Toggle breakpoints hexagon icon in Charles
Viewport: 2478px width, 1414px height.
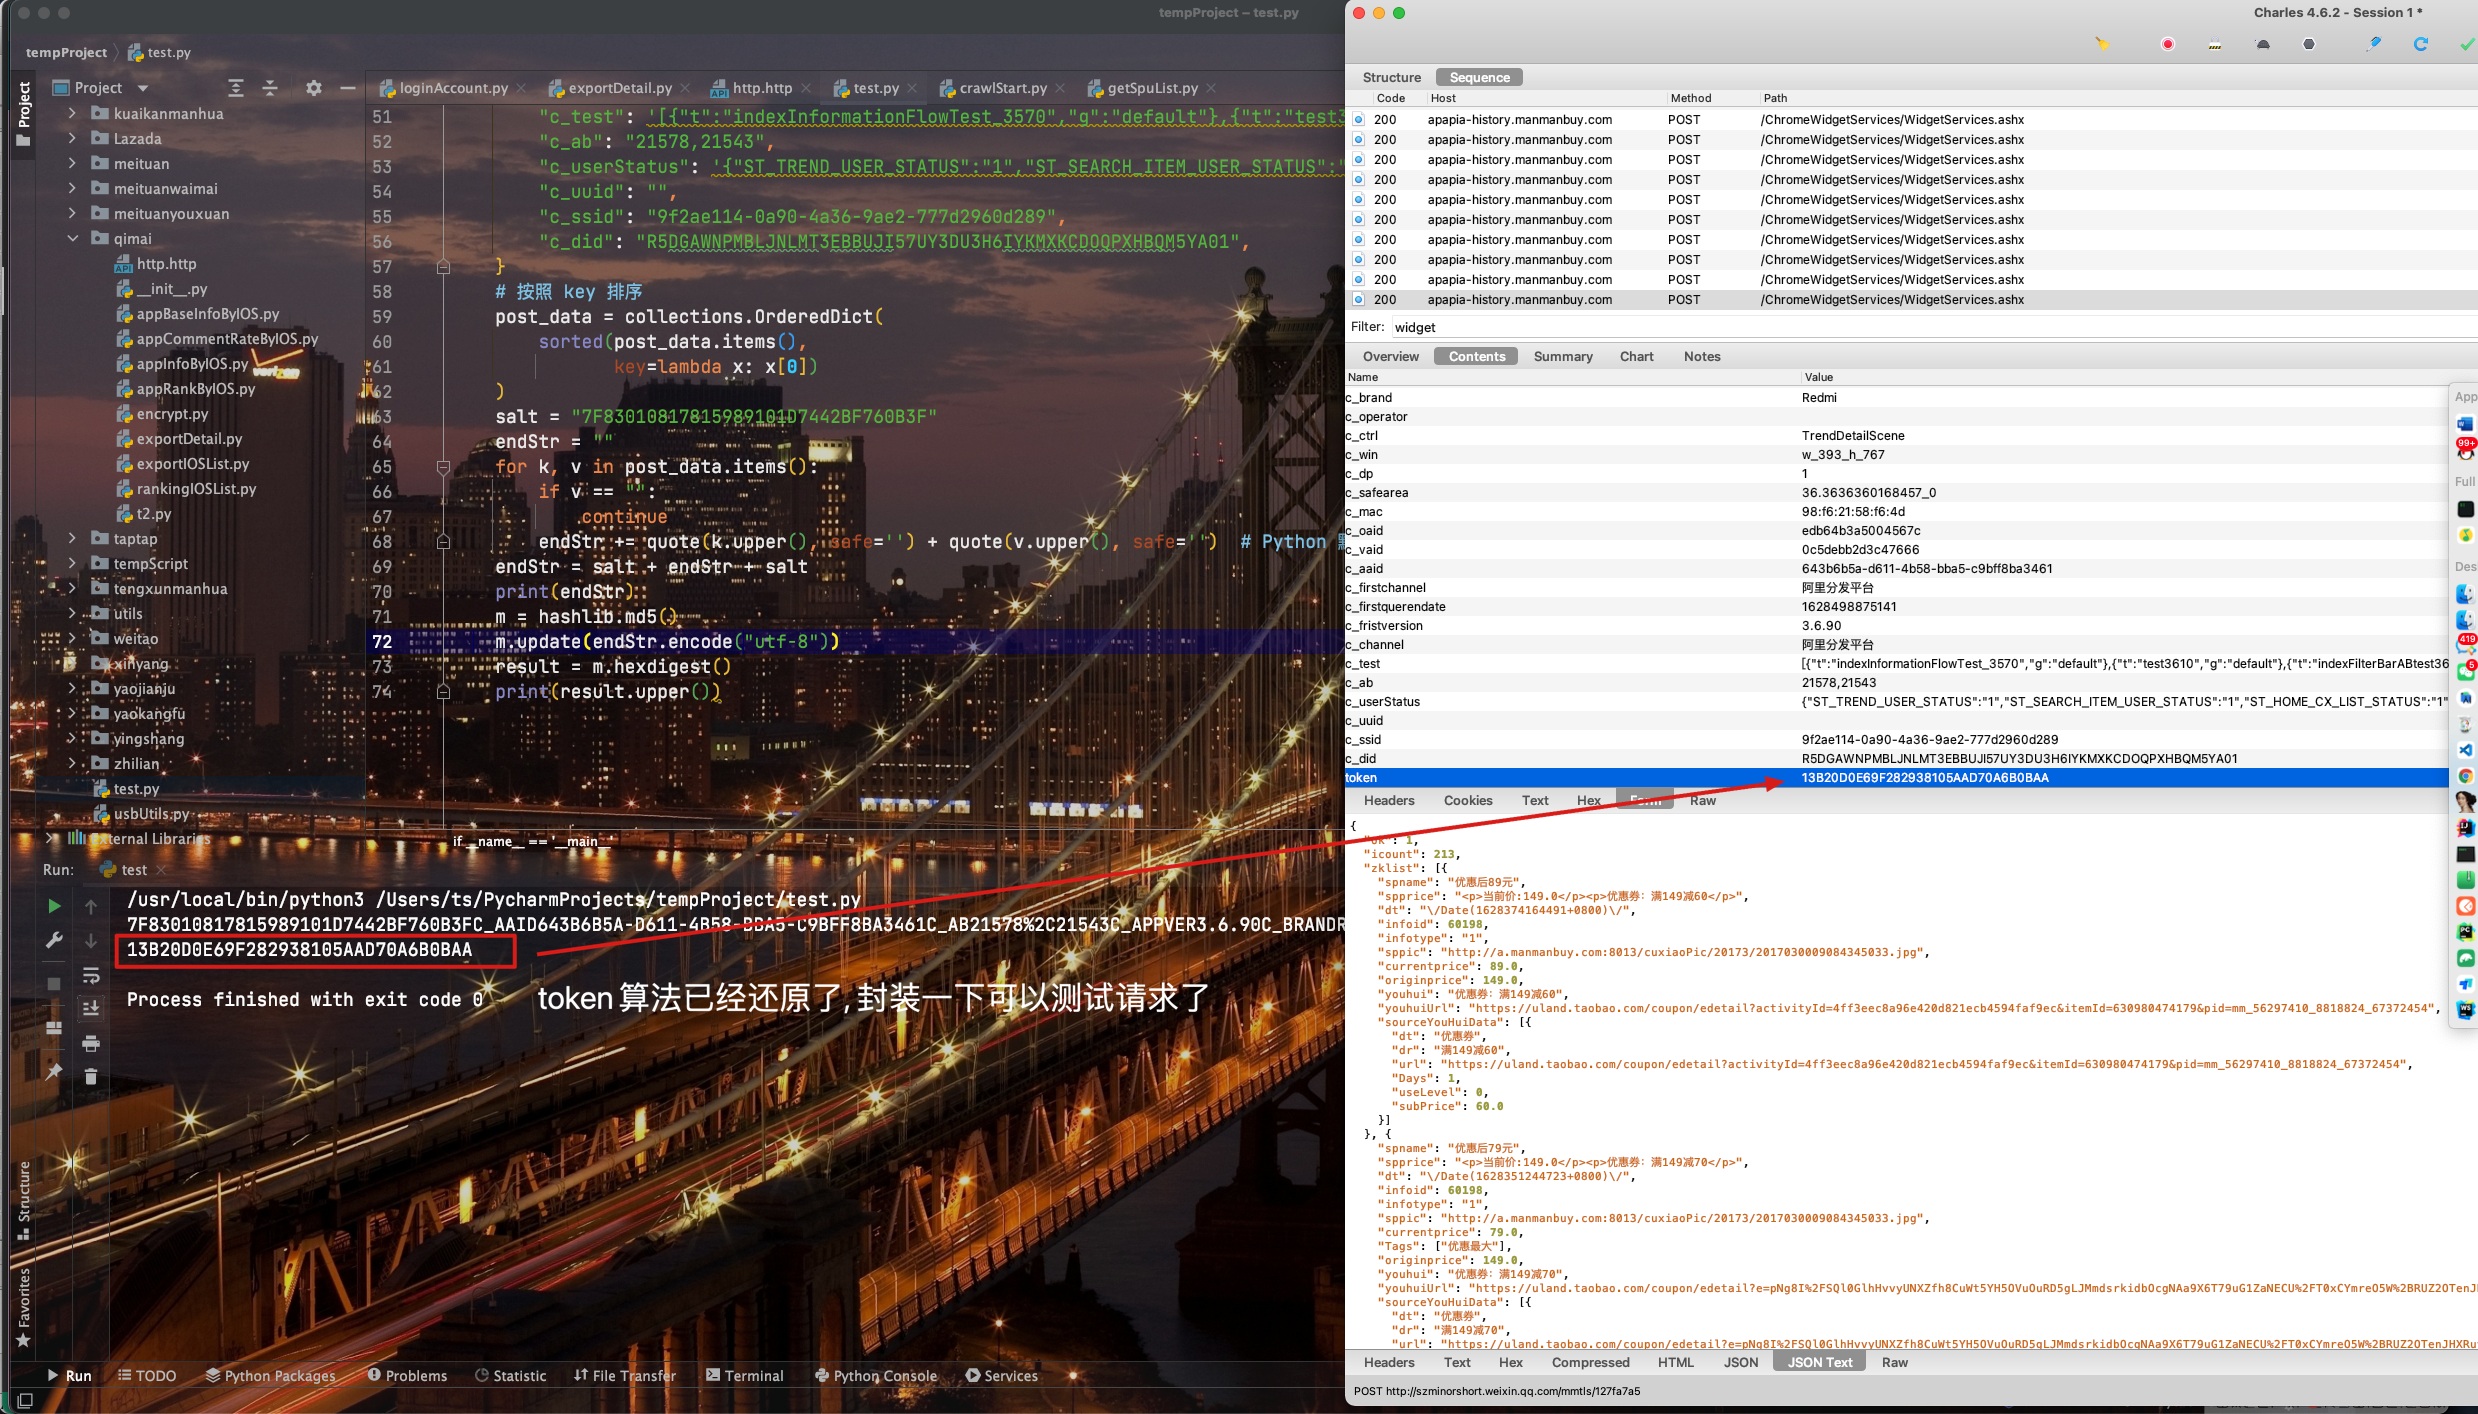point(2308,44)
